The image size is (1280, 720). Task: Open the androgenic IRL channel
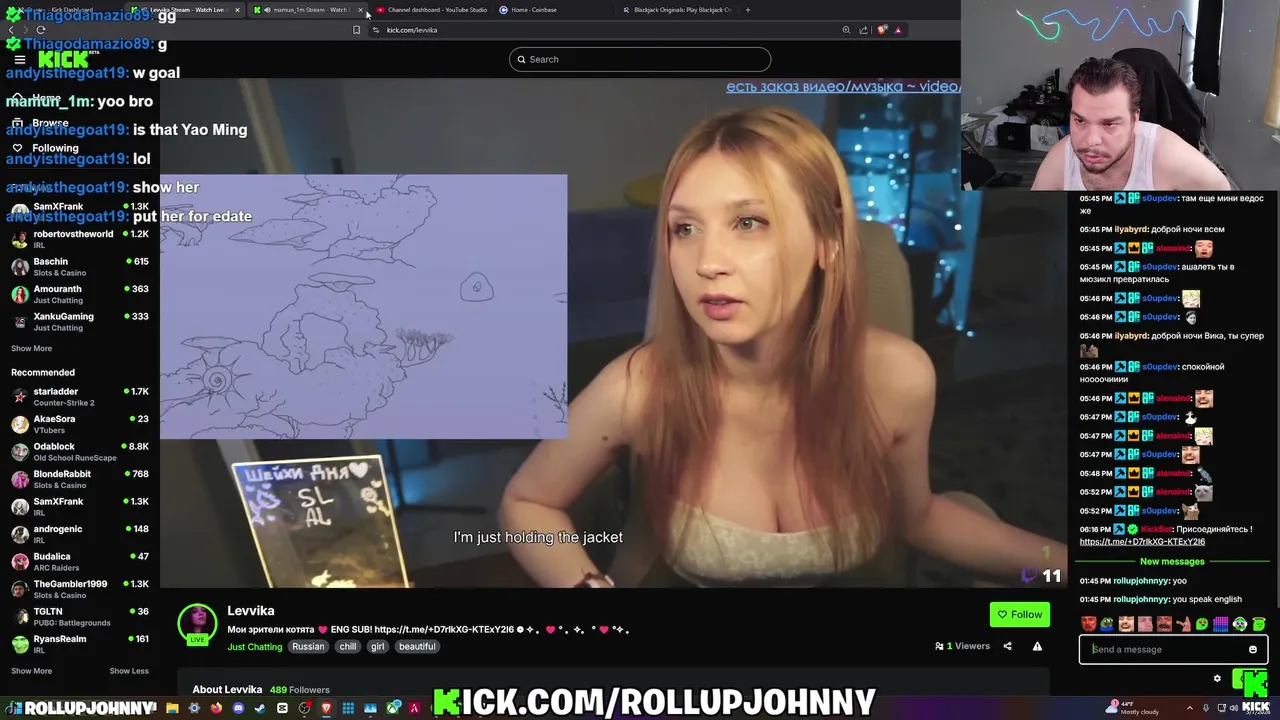pos(80,534)
